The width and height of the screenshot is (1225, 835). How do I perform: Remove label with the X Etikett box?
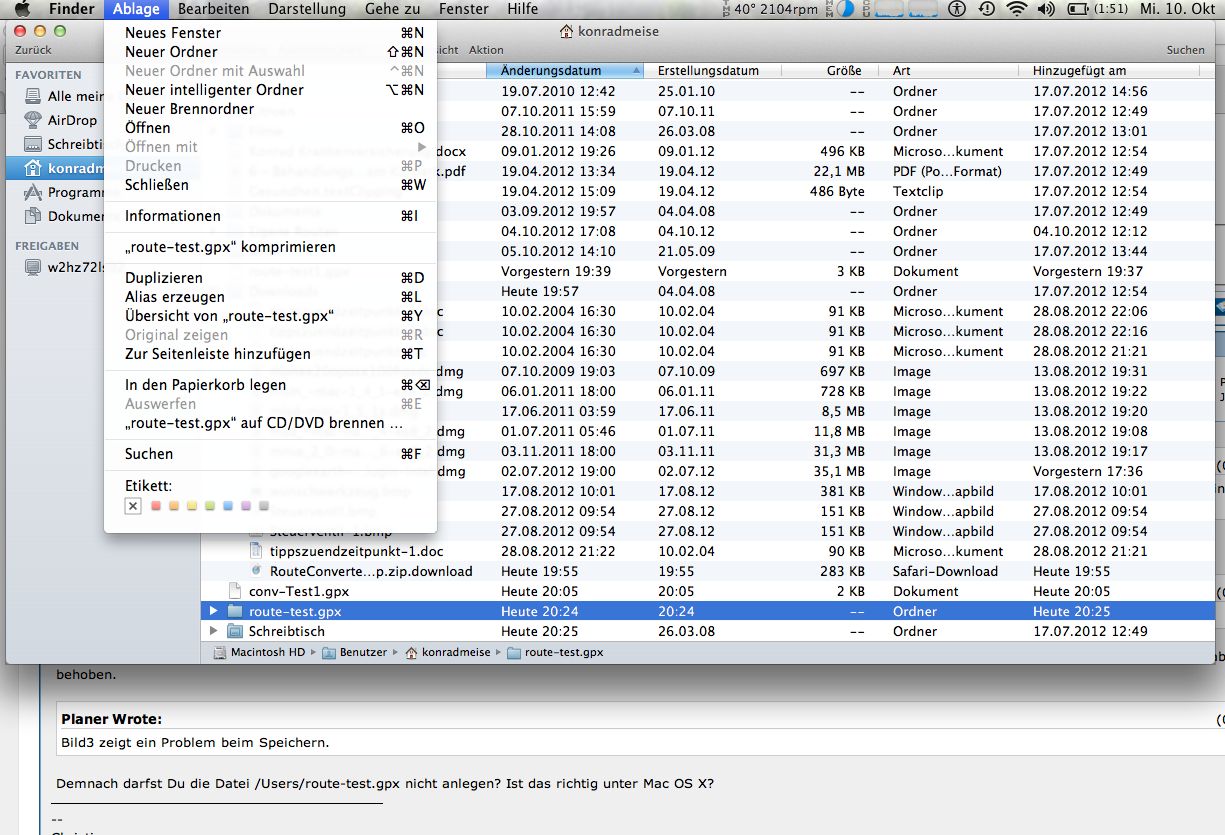point(133,506)
